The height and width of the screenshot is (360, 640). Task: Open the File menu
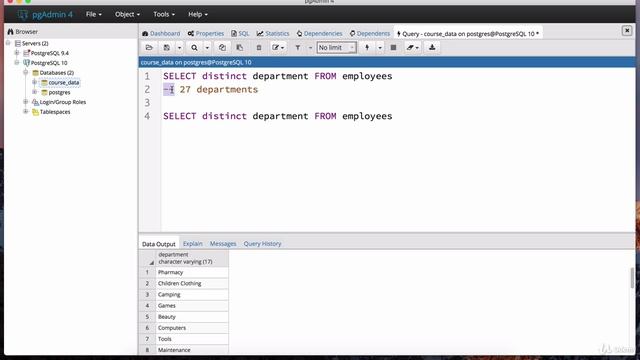pos(93,14)
